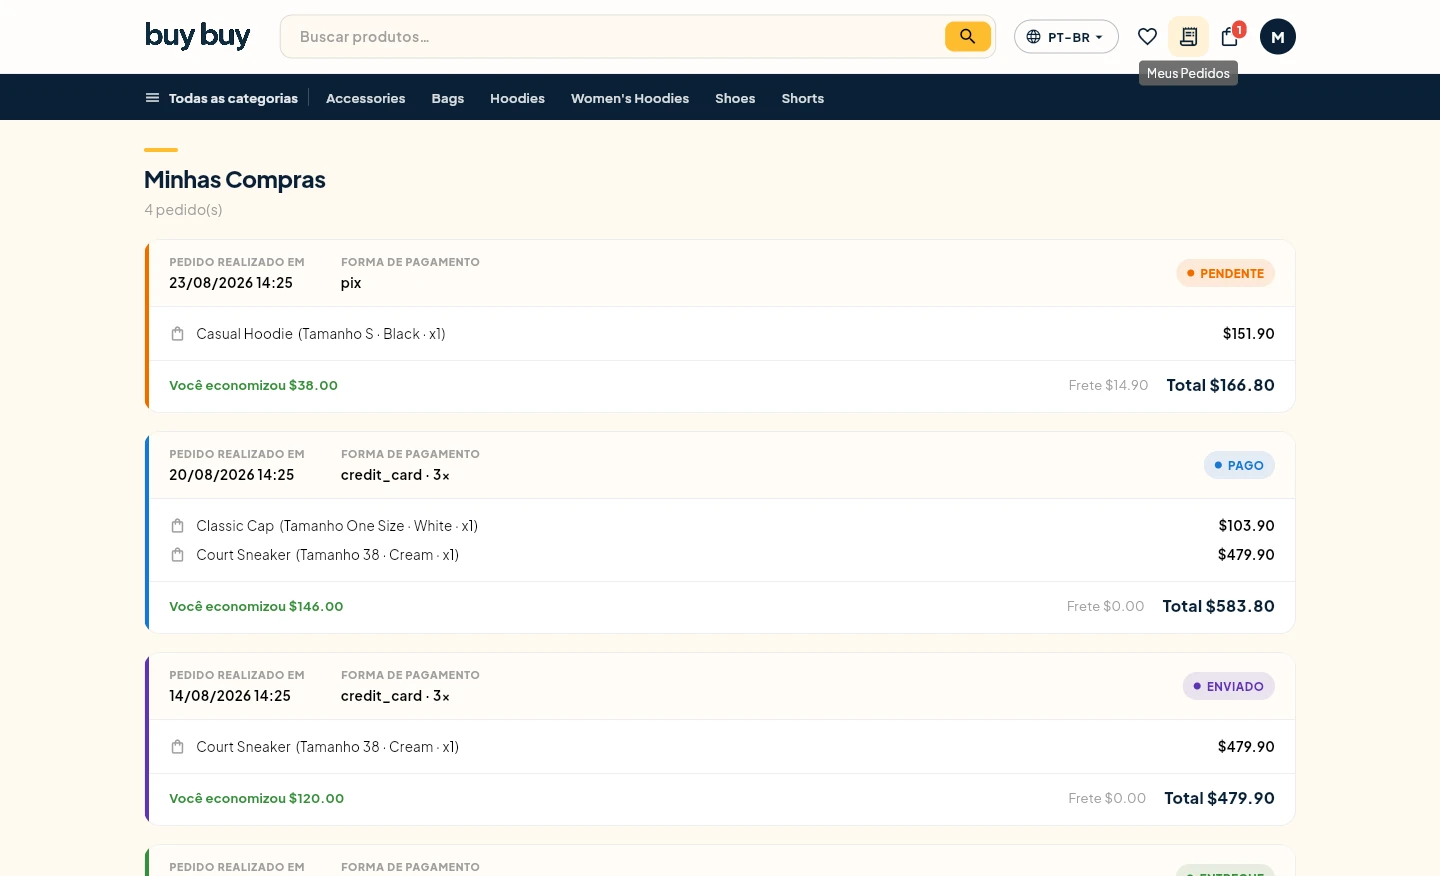Open Hoodies category
Viewport: 1440px width, 876px height.
pyautogui.click(x=517, y=98)
